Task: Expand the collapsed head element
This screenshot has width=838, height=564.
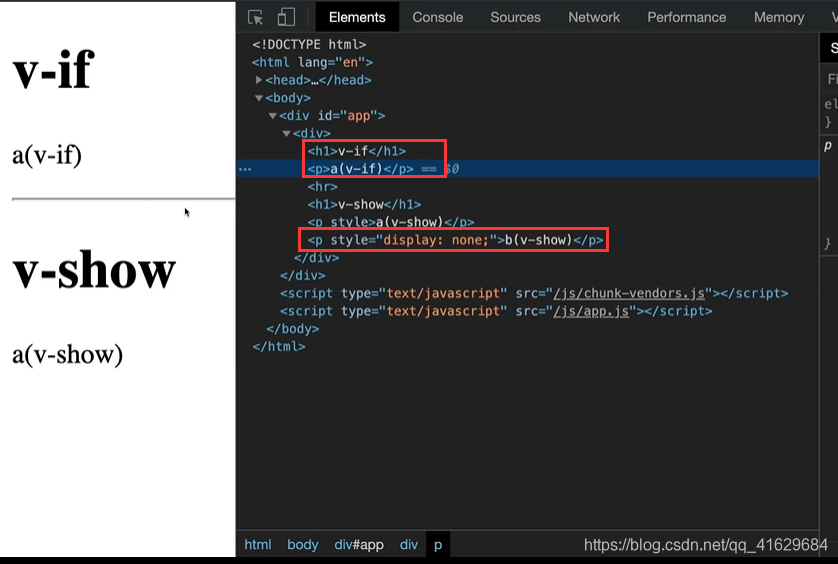Action: 259,80
